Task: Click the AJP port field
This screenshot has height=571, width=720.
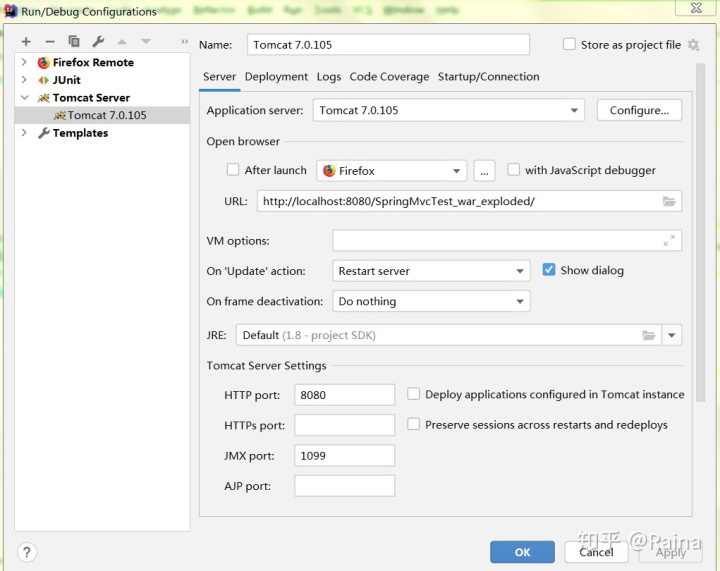Action: [344, 486]
